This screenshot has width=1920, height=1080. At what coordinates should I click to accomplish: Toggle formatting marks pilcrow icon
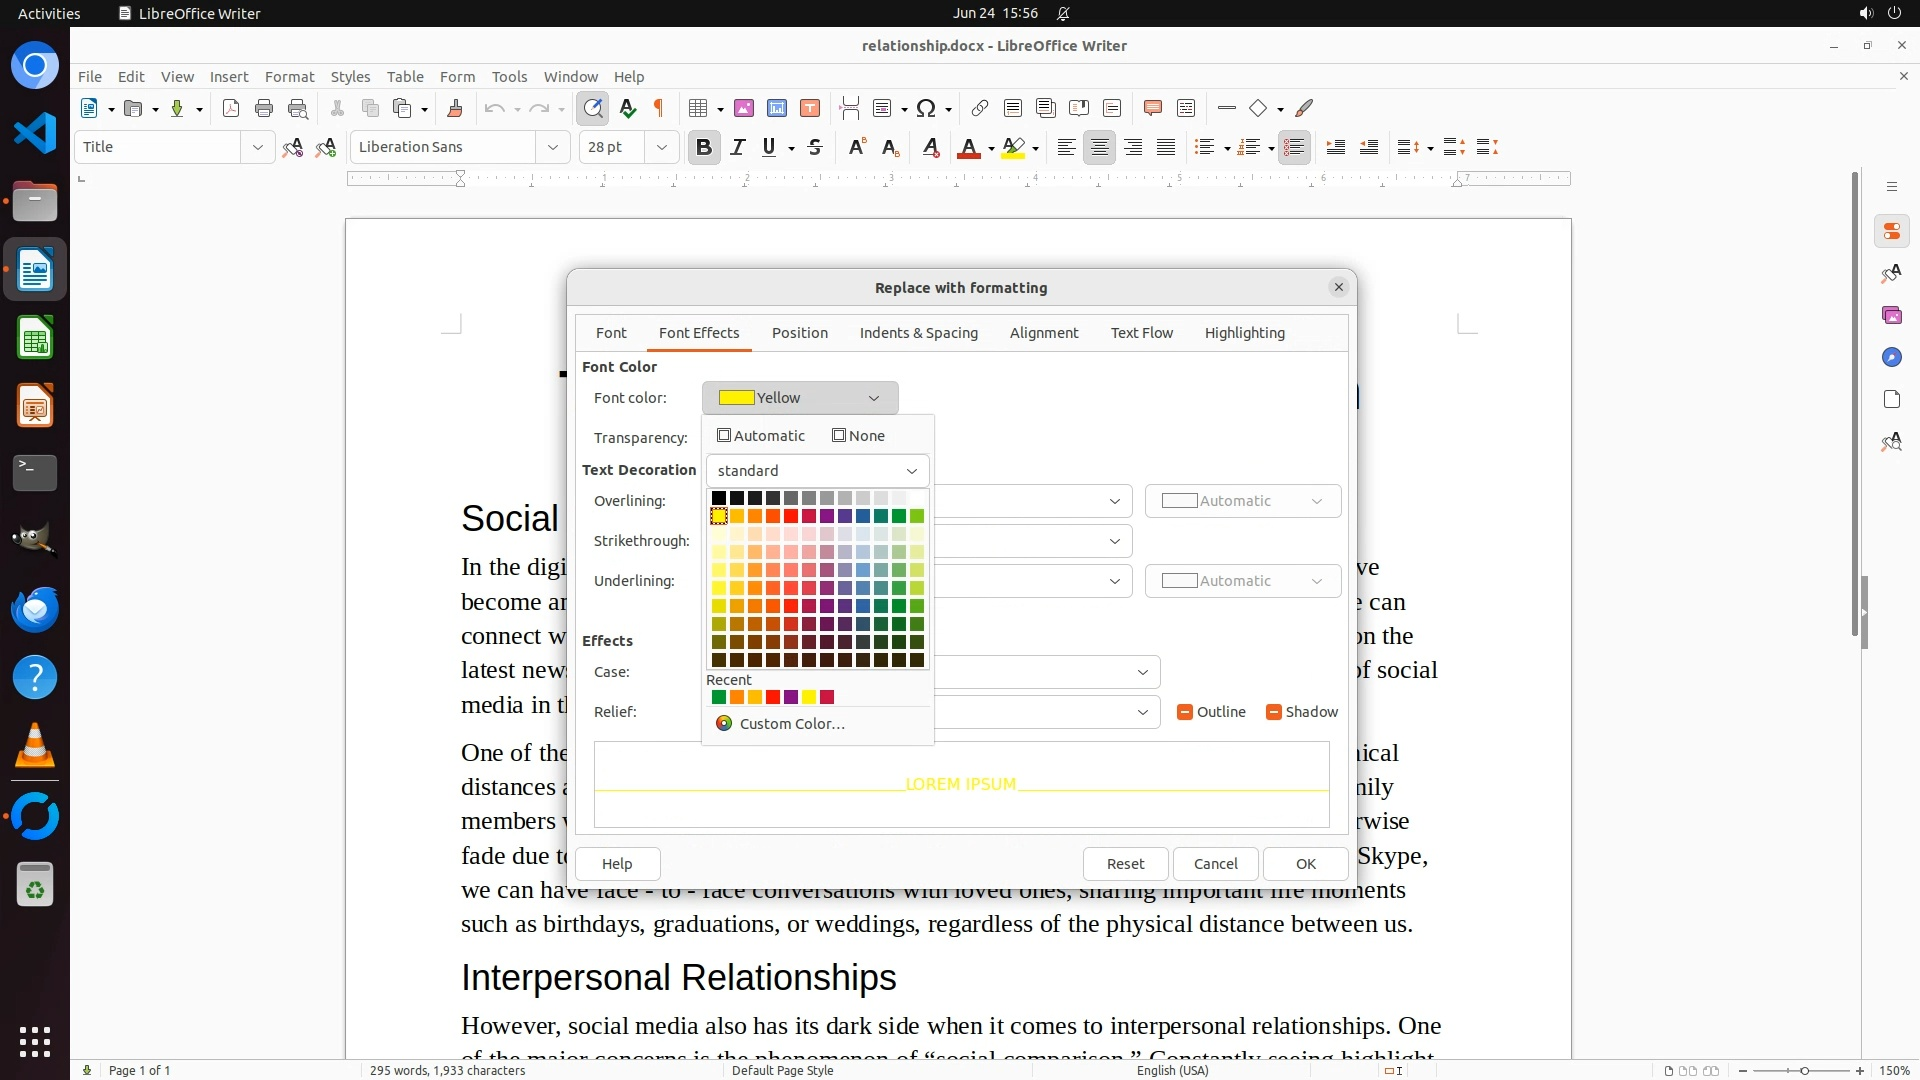(x=659, y=108)
